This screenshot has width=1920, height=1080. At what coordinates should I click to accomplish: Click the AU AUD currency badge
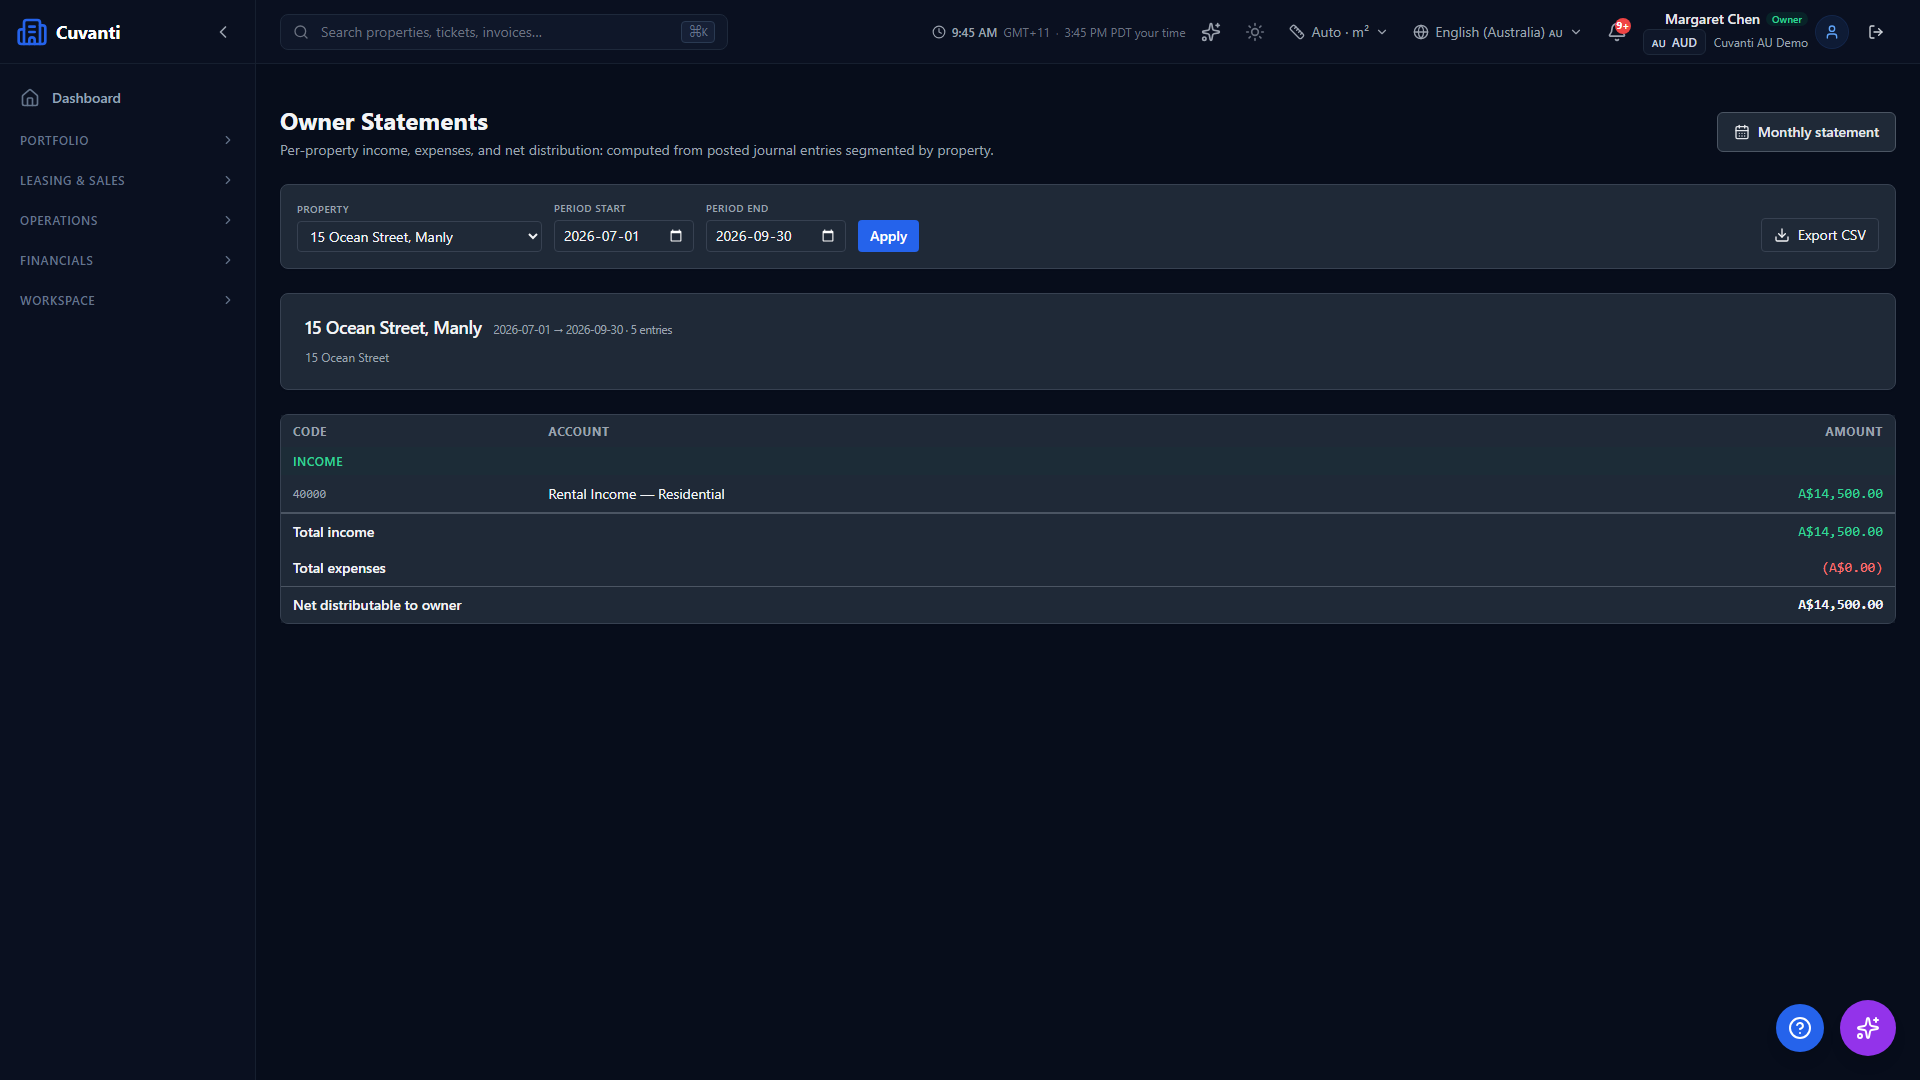point(1675,43)
